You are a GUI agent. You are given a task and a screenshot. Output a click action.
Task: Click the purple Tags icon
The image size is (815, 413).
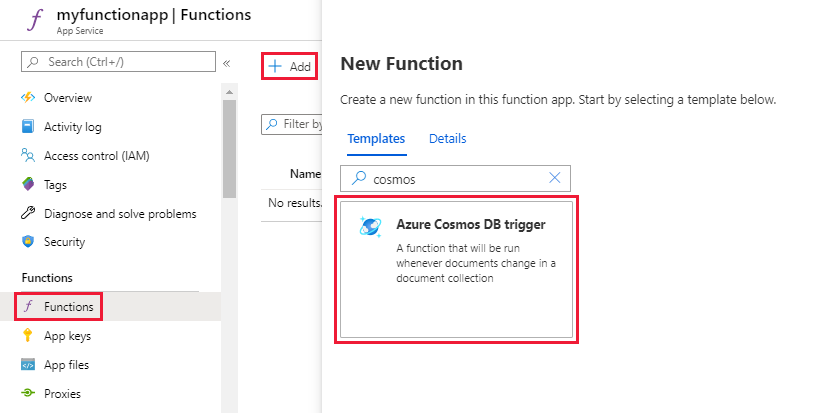28,185
